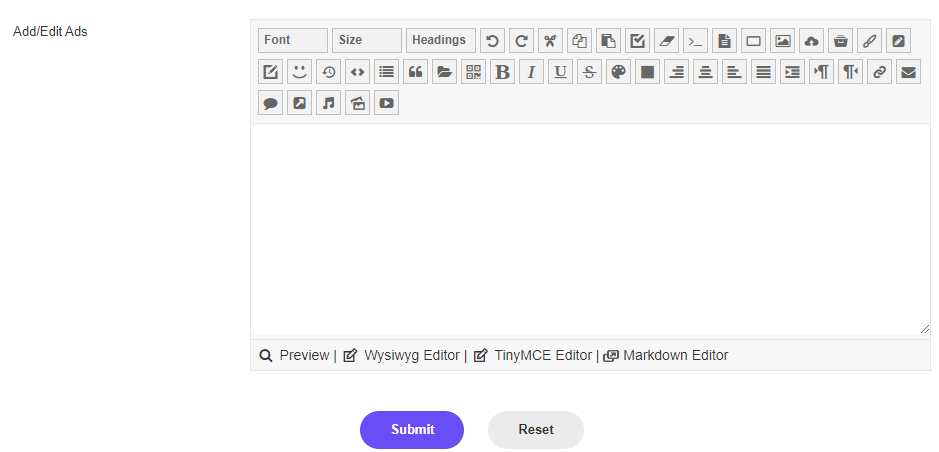Click the external link arrow icon
Image resolution: width=939 pixels, height=452 pixels.
point(299,103)
